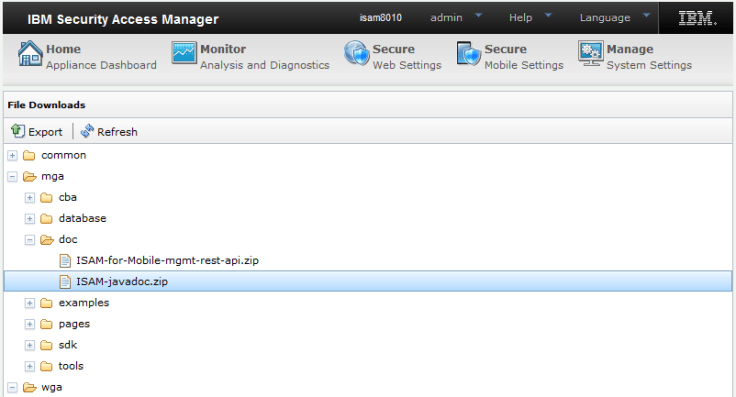Click ISAM-for-Mobile-mgmt-rest-api.zip file icon
Screen dimensions: 736x397
pos(65,260)
